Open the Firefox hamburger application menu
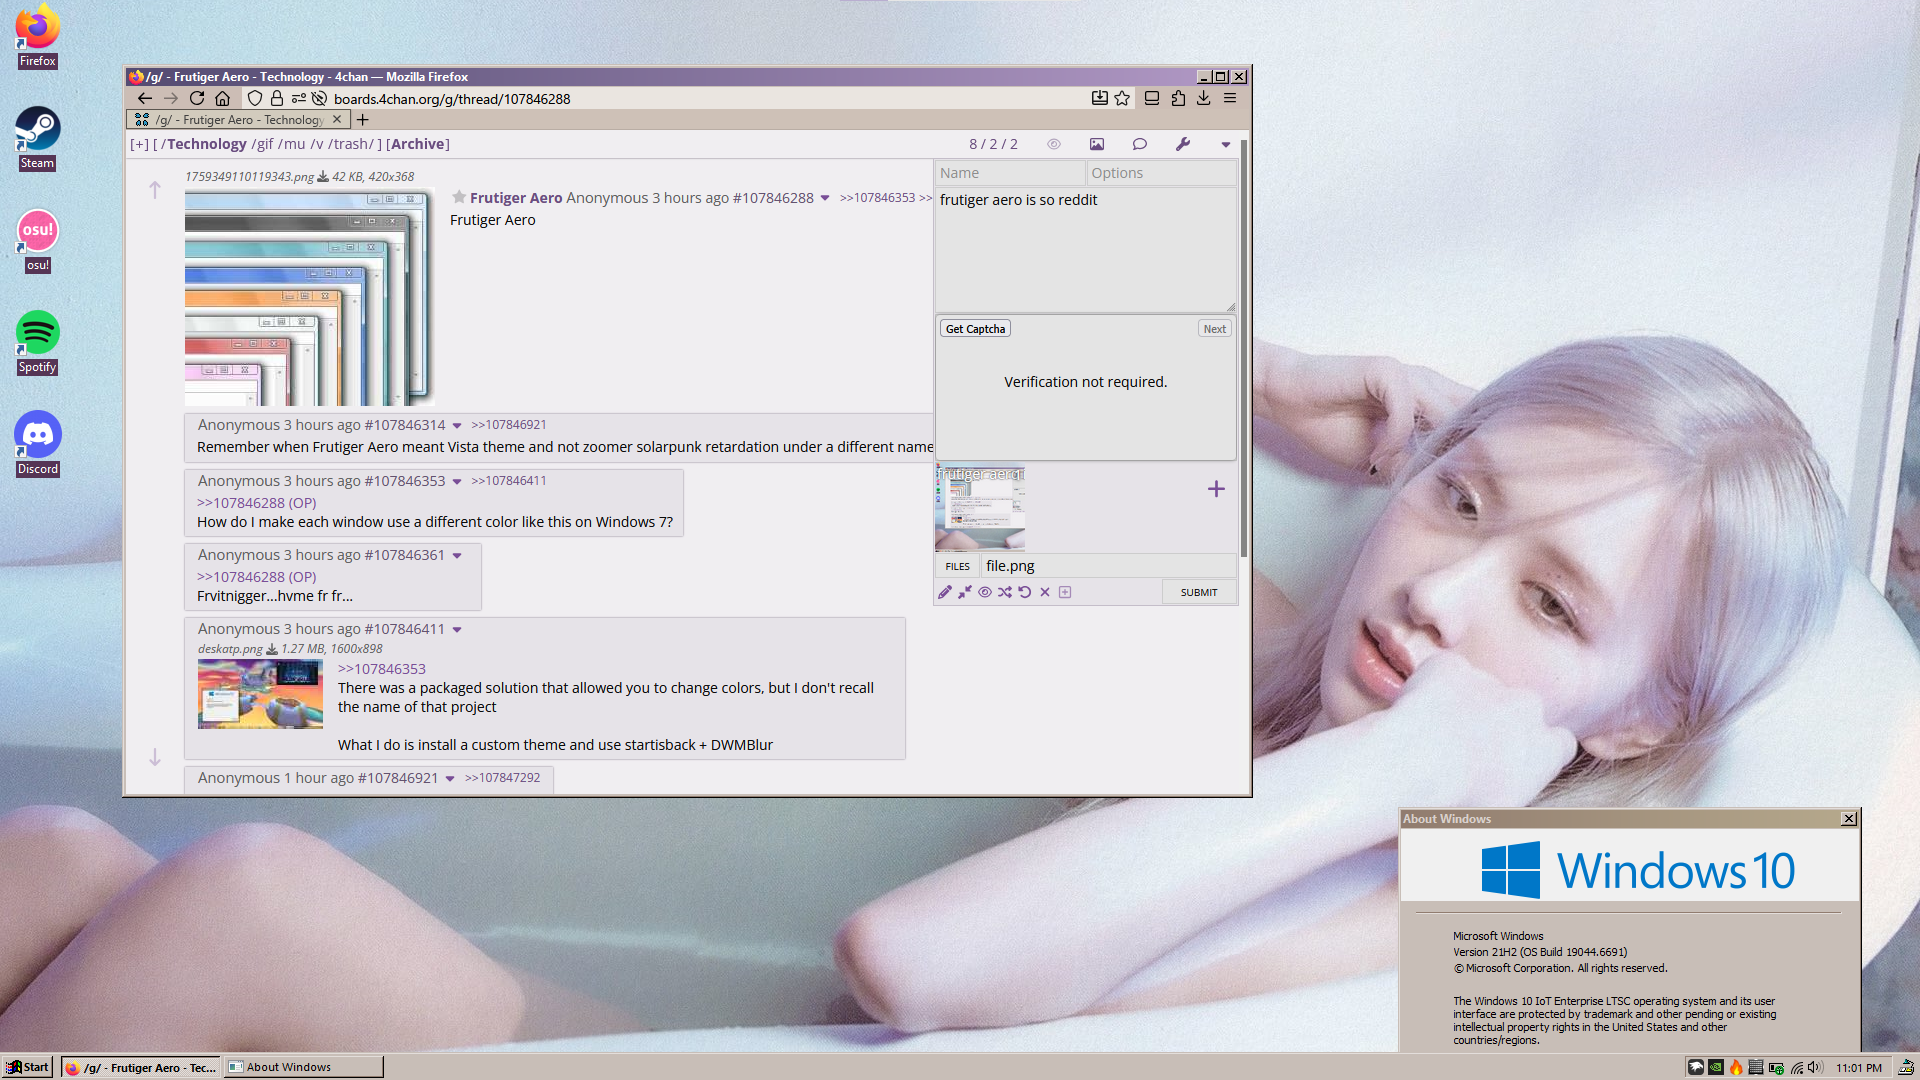The height and width of the screenshot is (1080, 1920). (x=1230, y=98)
